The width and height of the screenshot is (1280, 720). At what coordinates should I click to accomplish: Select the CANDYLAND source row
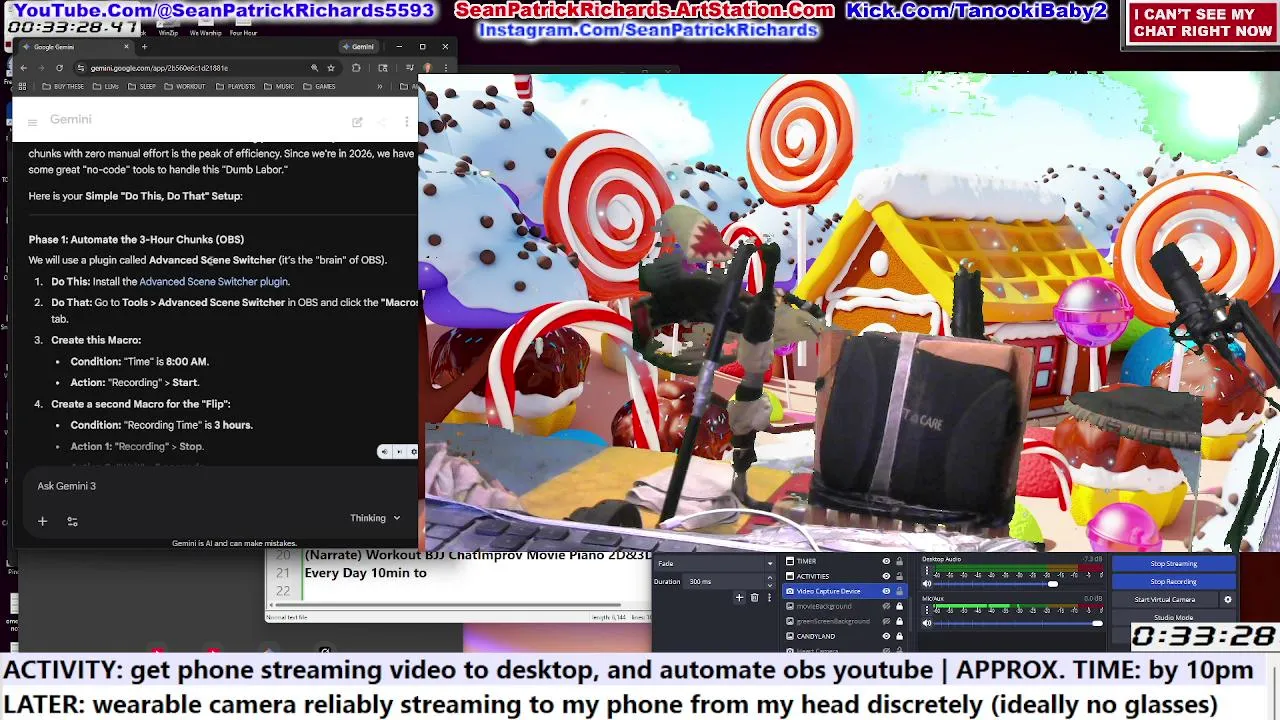coord(844,636)
